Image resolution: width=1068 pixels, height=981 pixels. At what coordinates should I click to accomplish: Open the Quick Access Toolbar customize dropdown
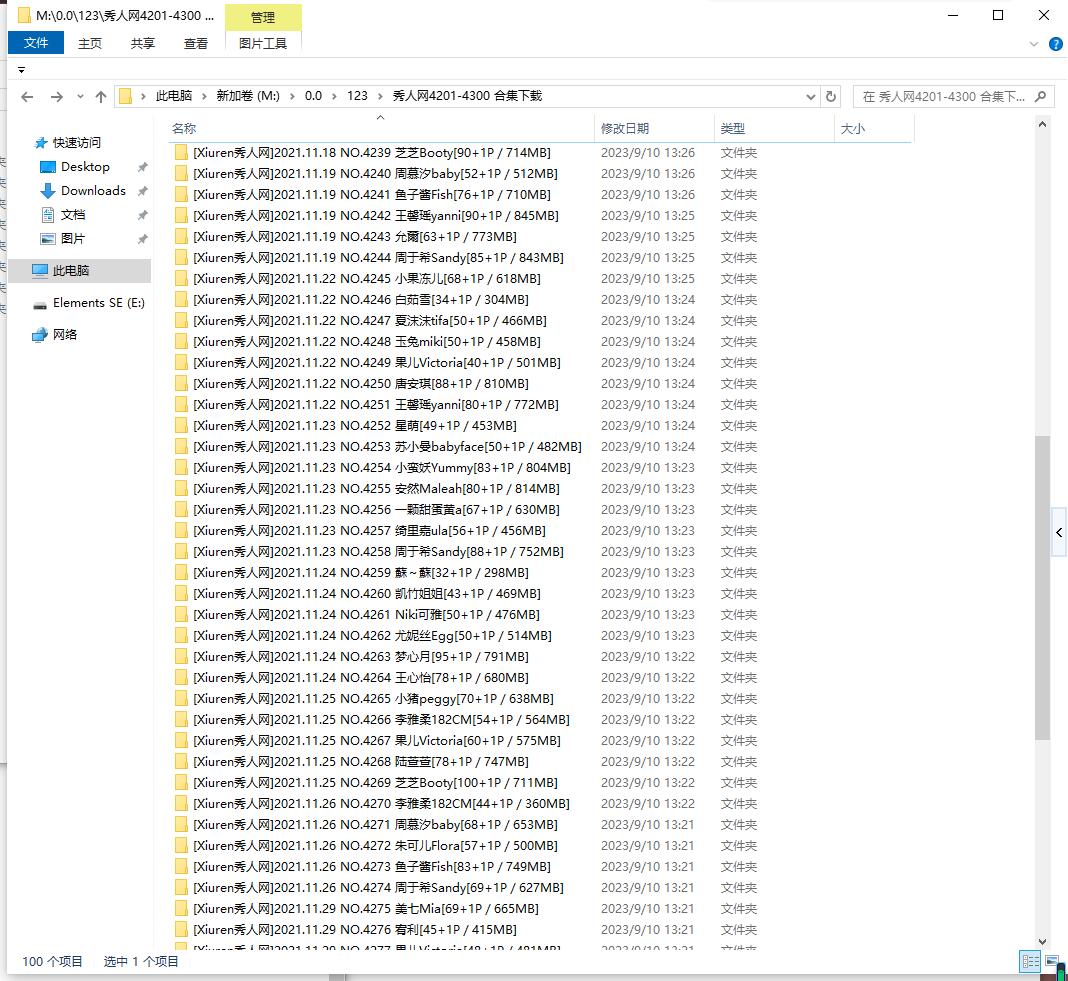tap(21, 70)
